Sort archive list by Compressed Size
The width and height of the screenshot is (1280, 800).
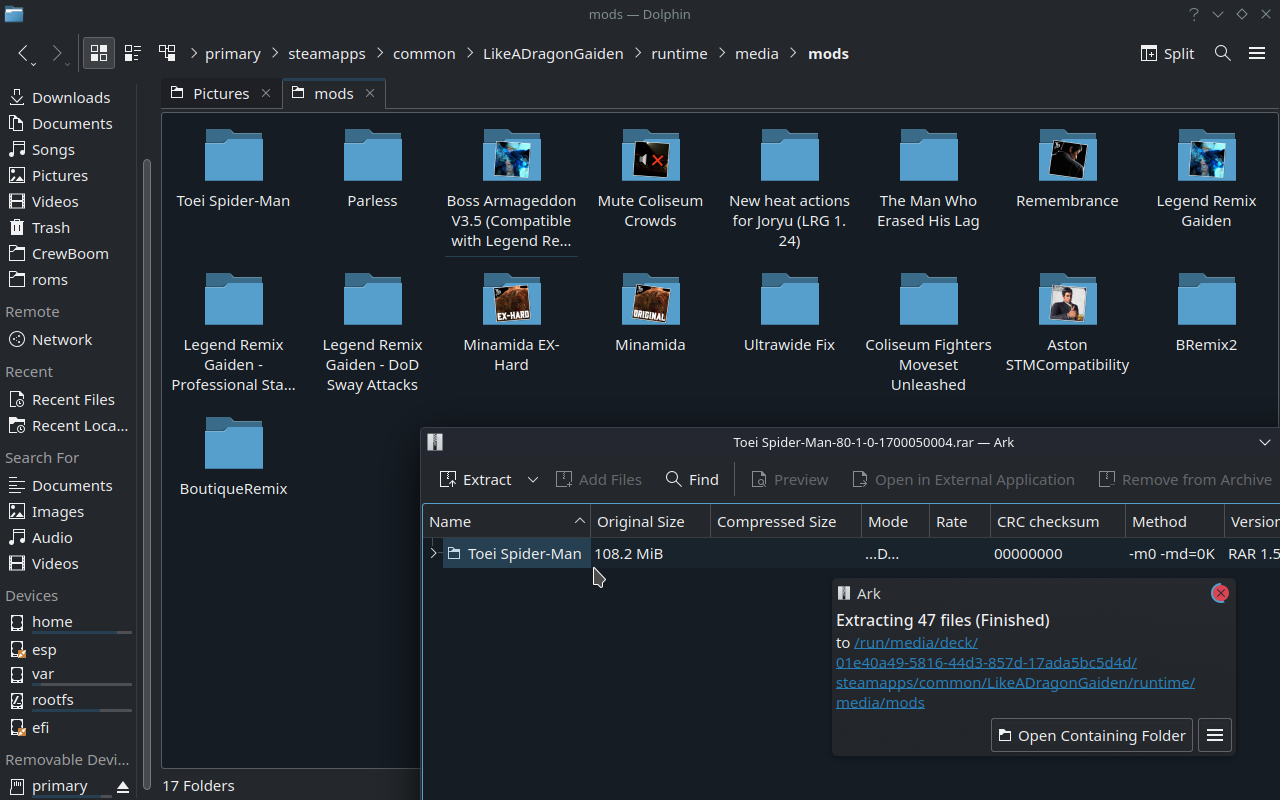(x=786, y=522)
